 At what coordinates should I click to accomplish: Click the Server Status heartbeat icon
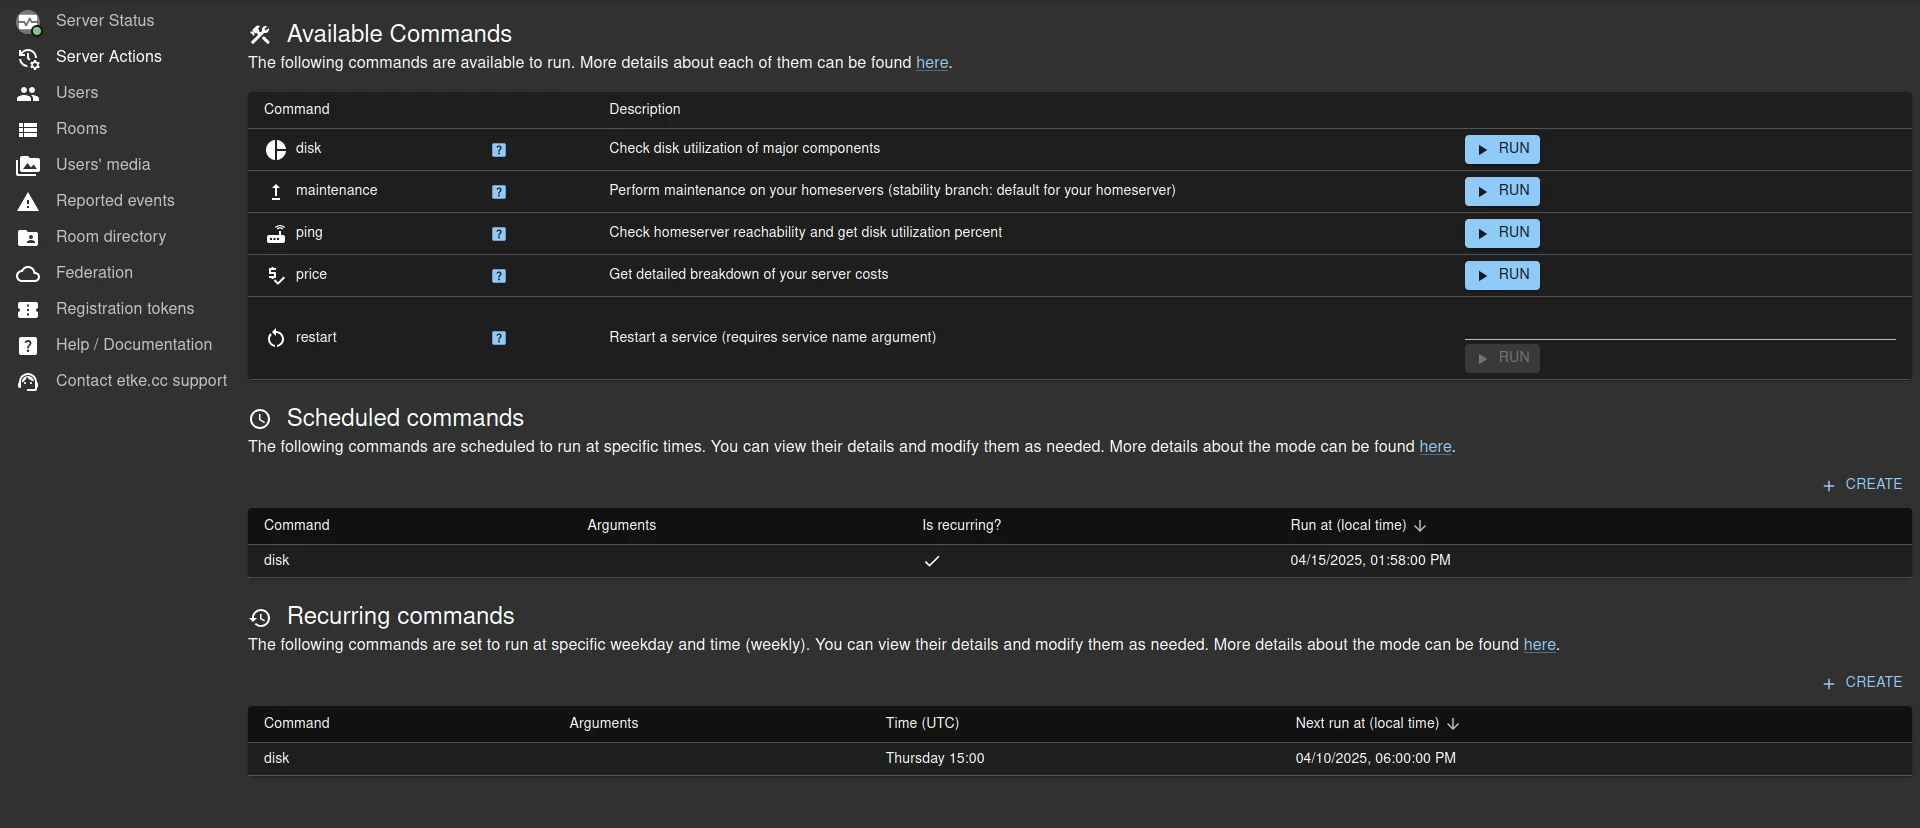(x=28, y=21)
